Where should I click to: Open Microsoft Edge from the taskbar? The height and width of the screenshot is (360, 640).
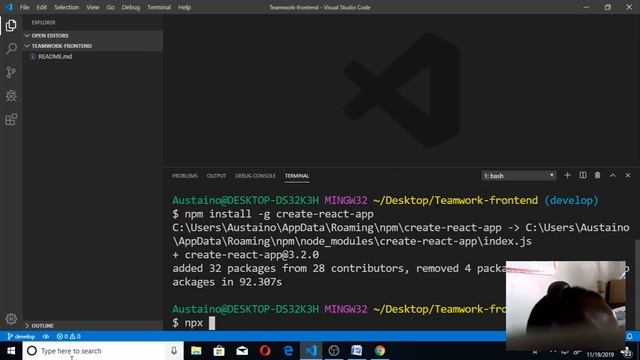[x=288, y=351]
